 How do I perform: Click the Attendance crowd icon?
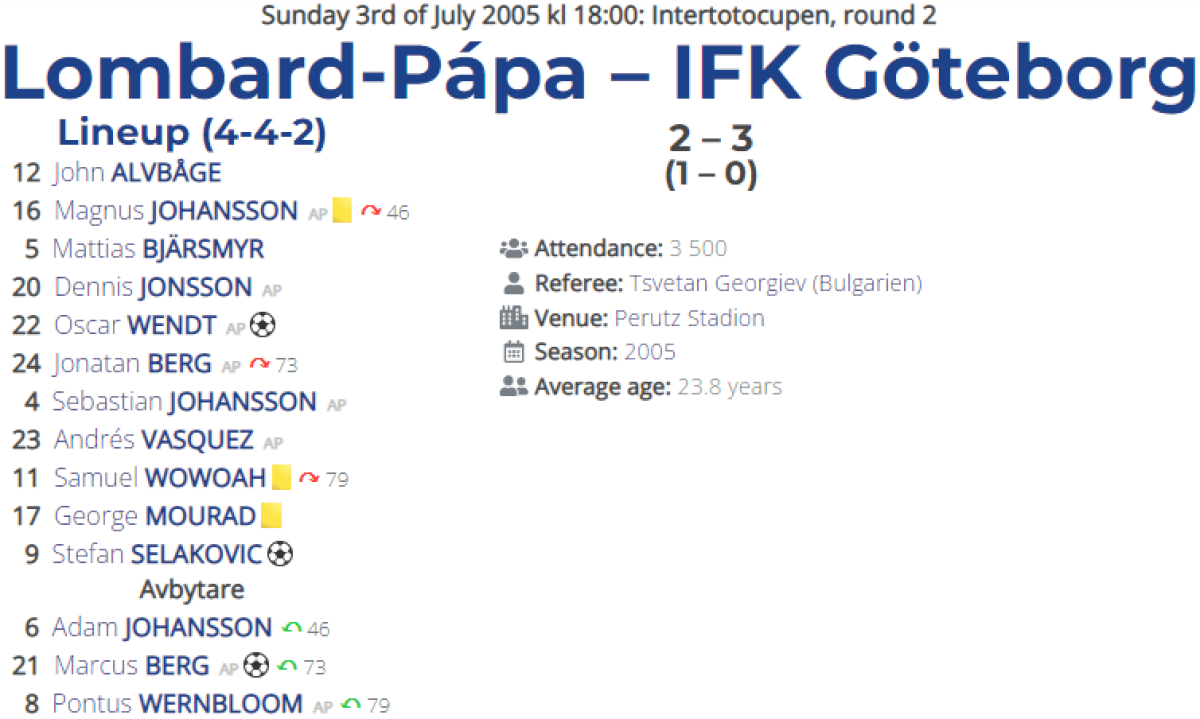[513, 248]
